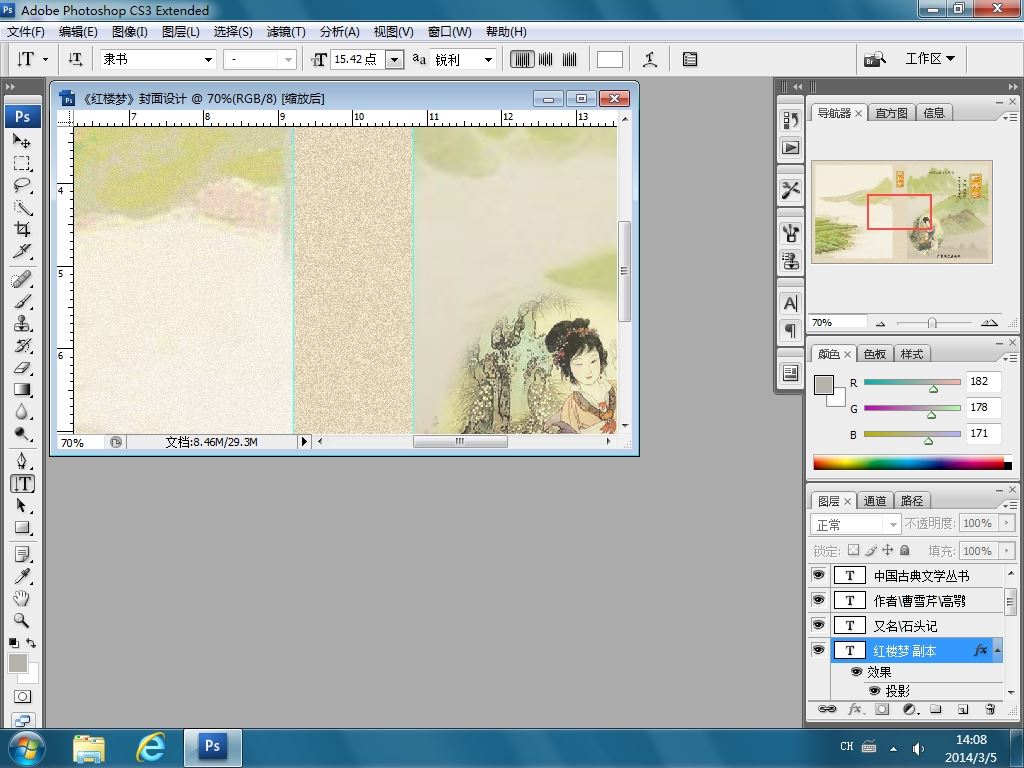Open the 填充 fill slider arrow
Image resolution: width=1024 pixels, height=768 pixels.
tap(1006, 551)
